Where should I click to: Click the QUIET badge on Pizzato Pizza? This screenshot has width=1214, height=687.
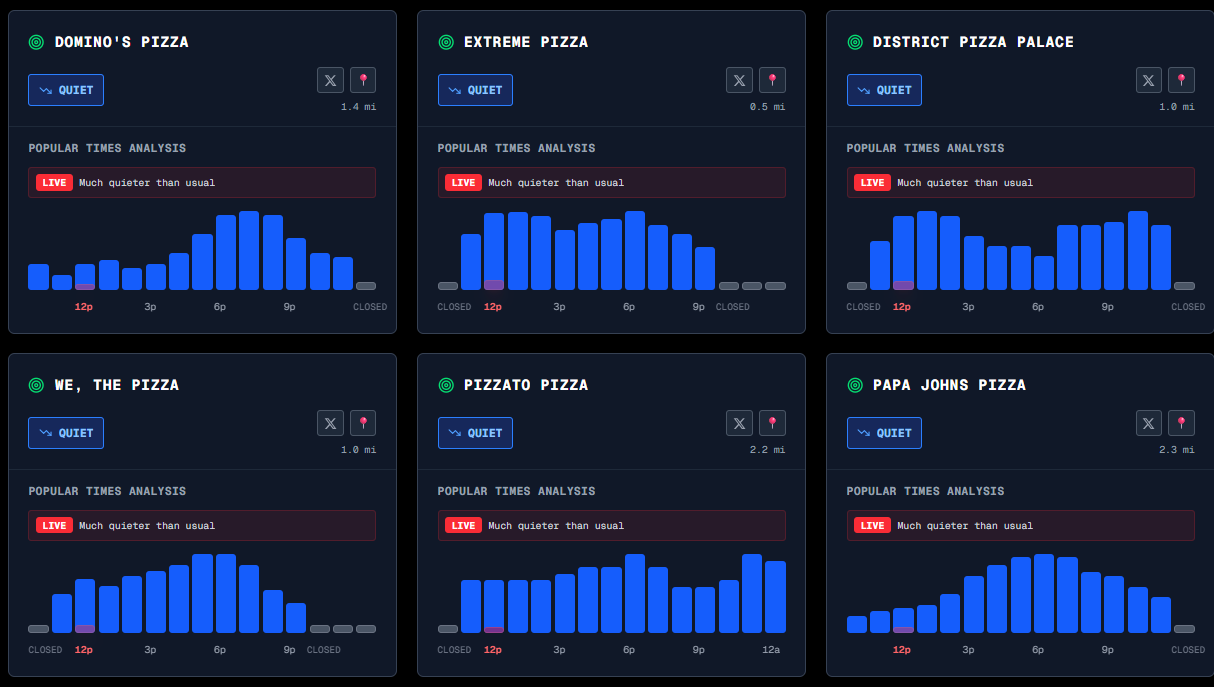pyautogui.click(x=475, y=433)
